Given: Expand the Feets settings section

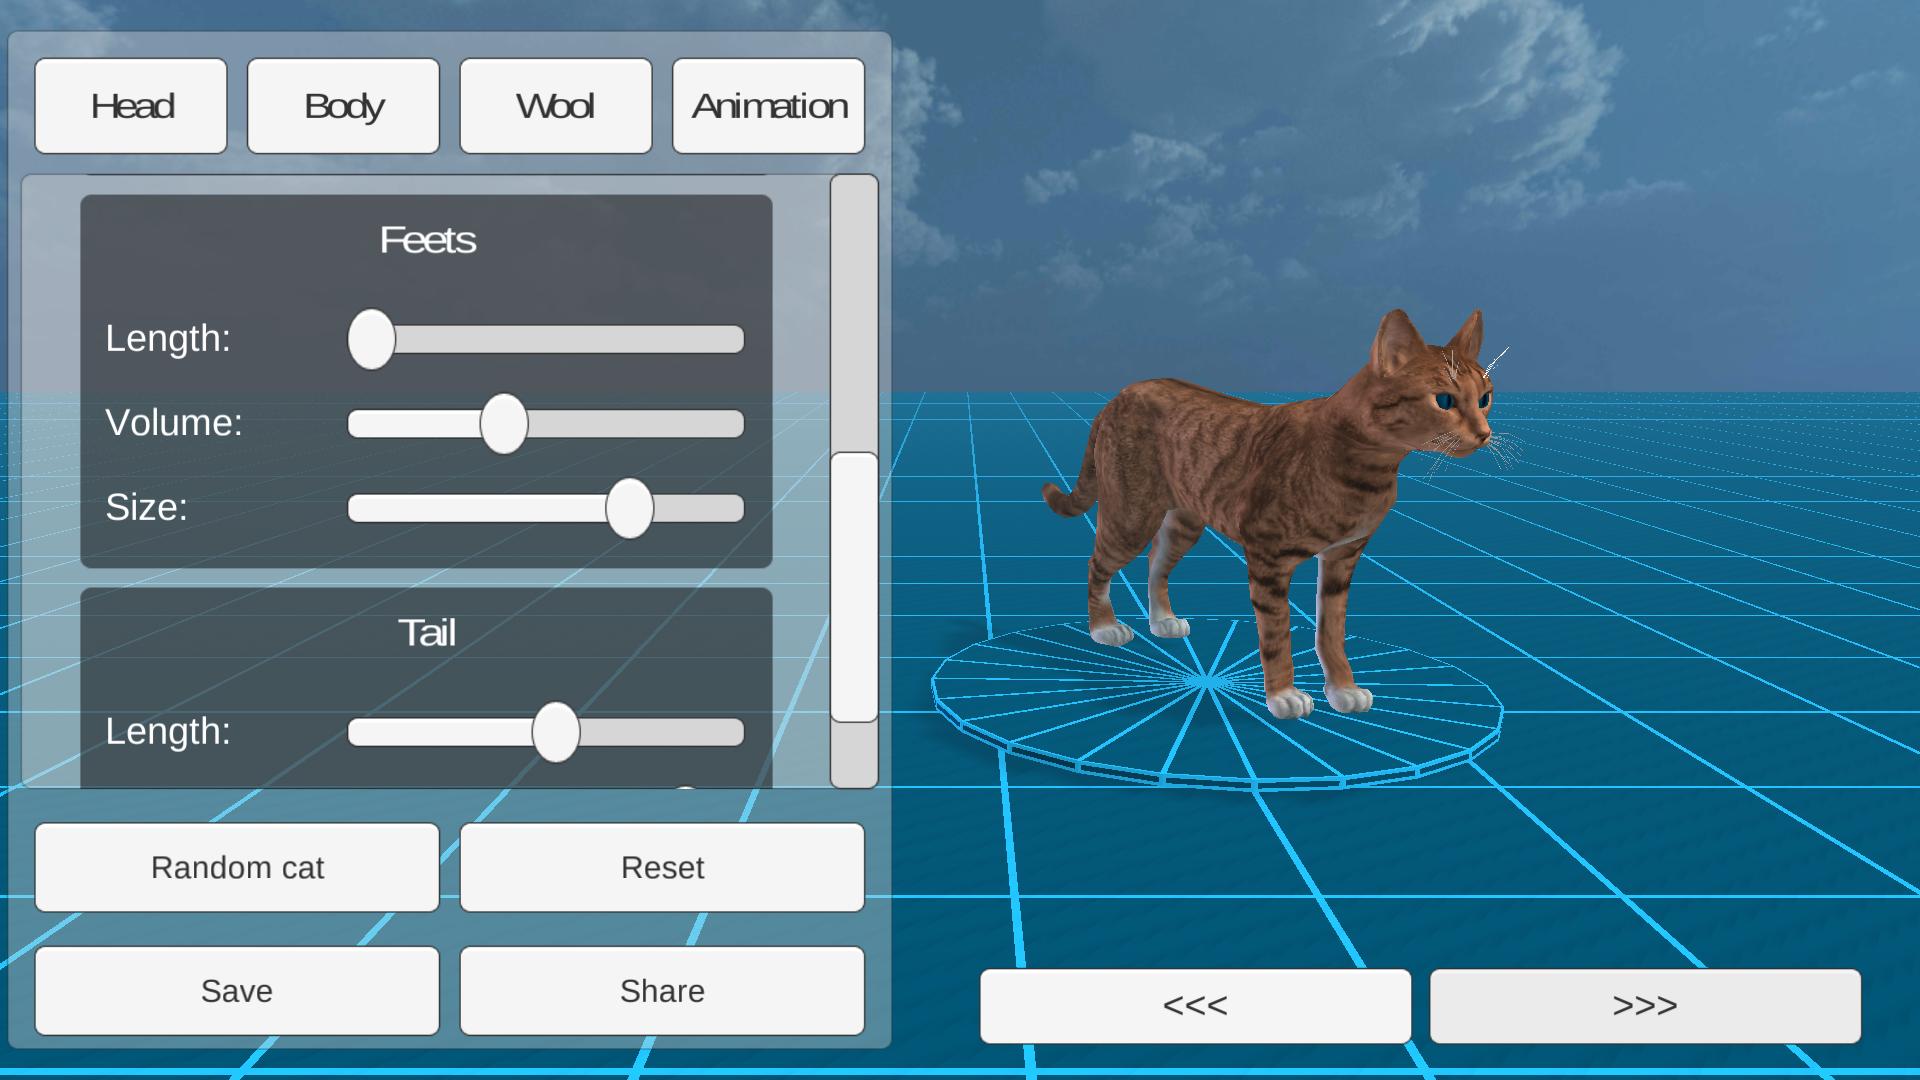Looking at the screenshot, I should coord(429,239).
